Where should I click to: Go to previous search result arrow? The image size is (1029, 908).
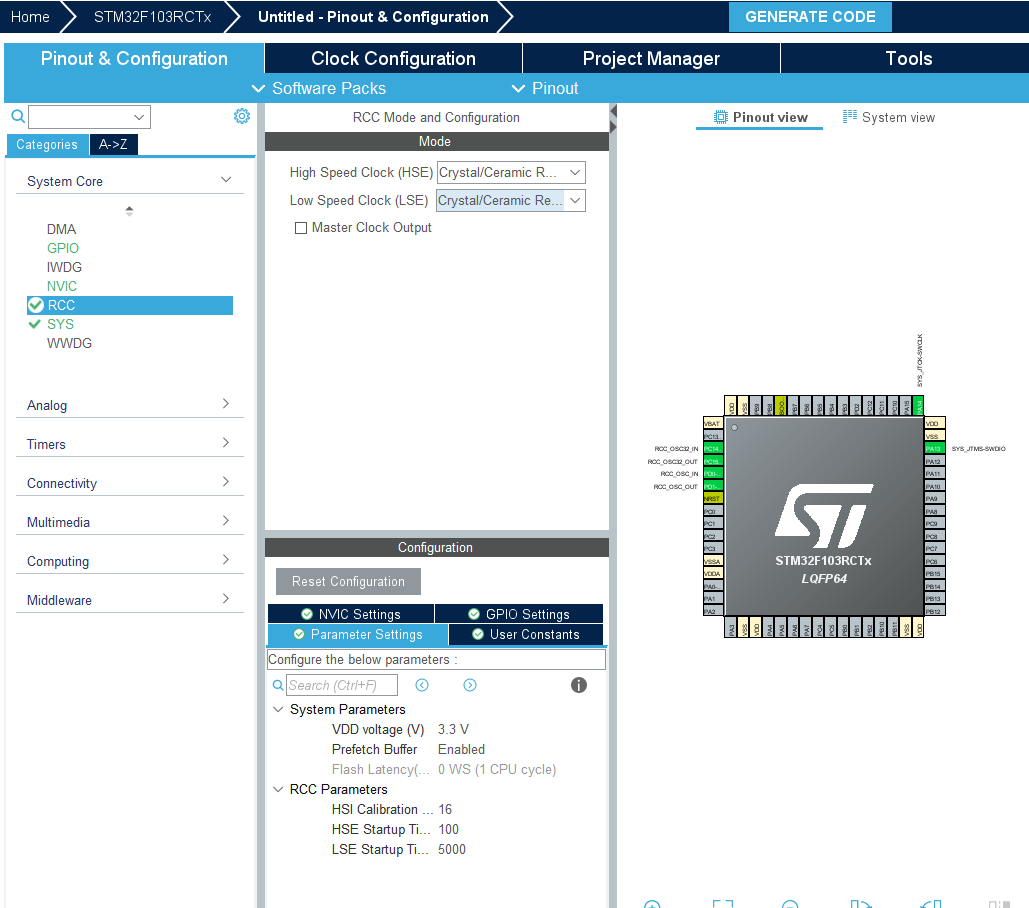pos(422,685)
